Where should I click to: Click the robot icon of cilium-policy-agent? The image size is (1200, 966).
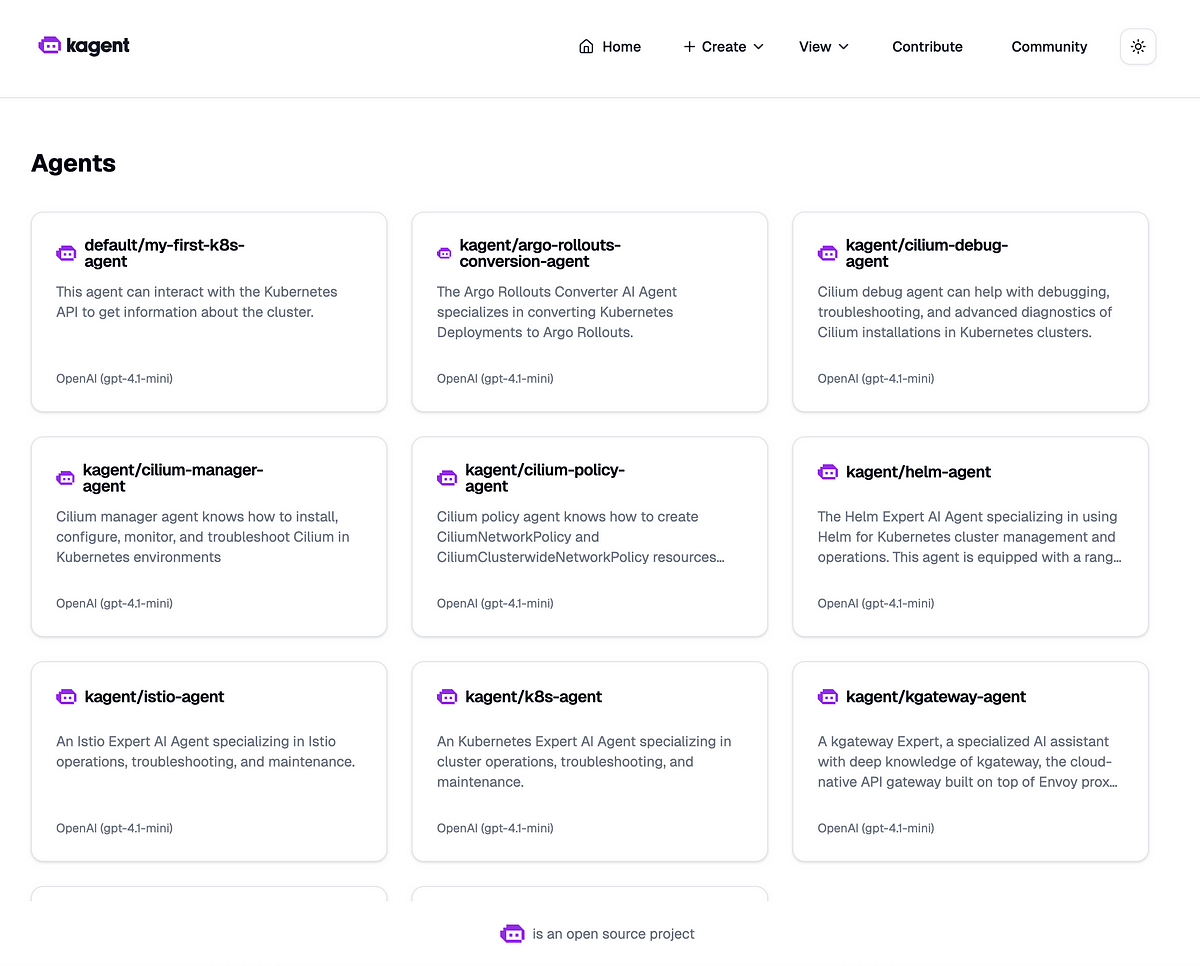(447, 478)
